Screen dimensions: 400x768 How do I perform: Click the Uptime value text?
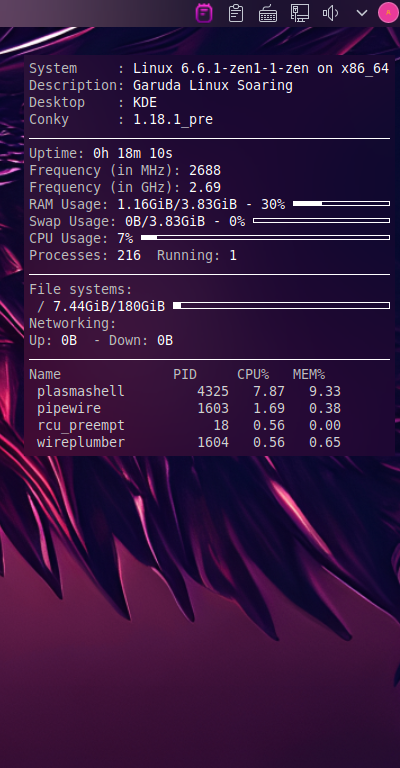pyautogui.click(x=133, y=153)
